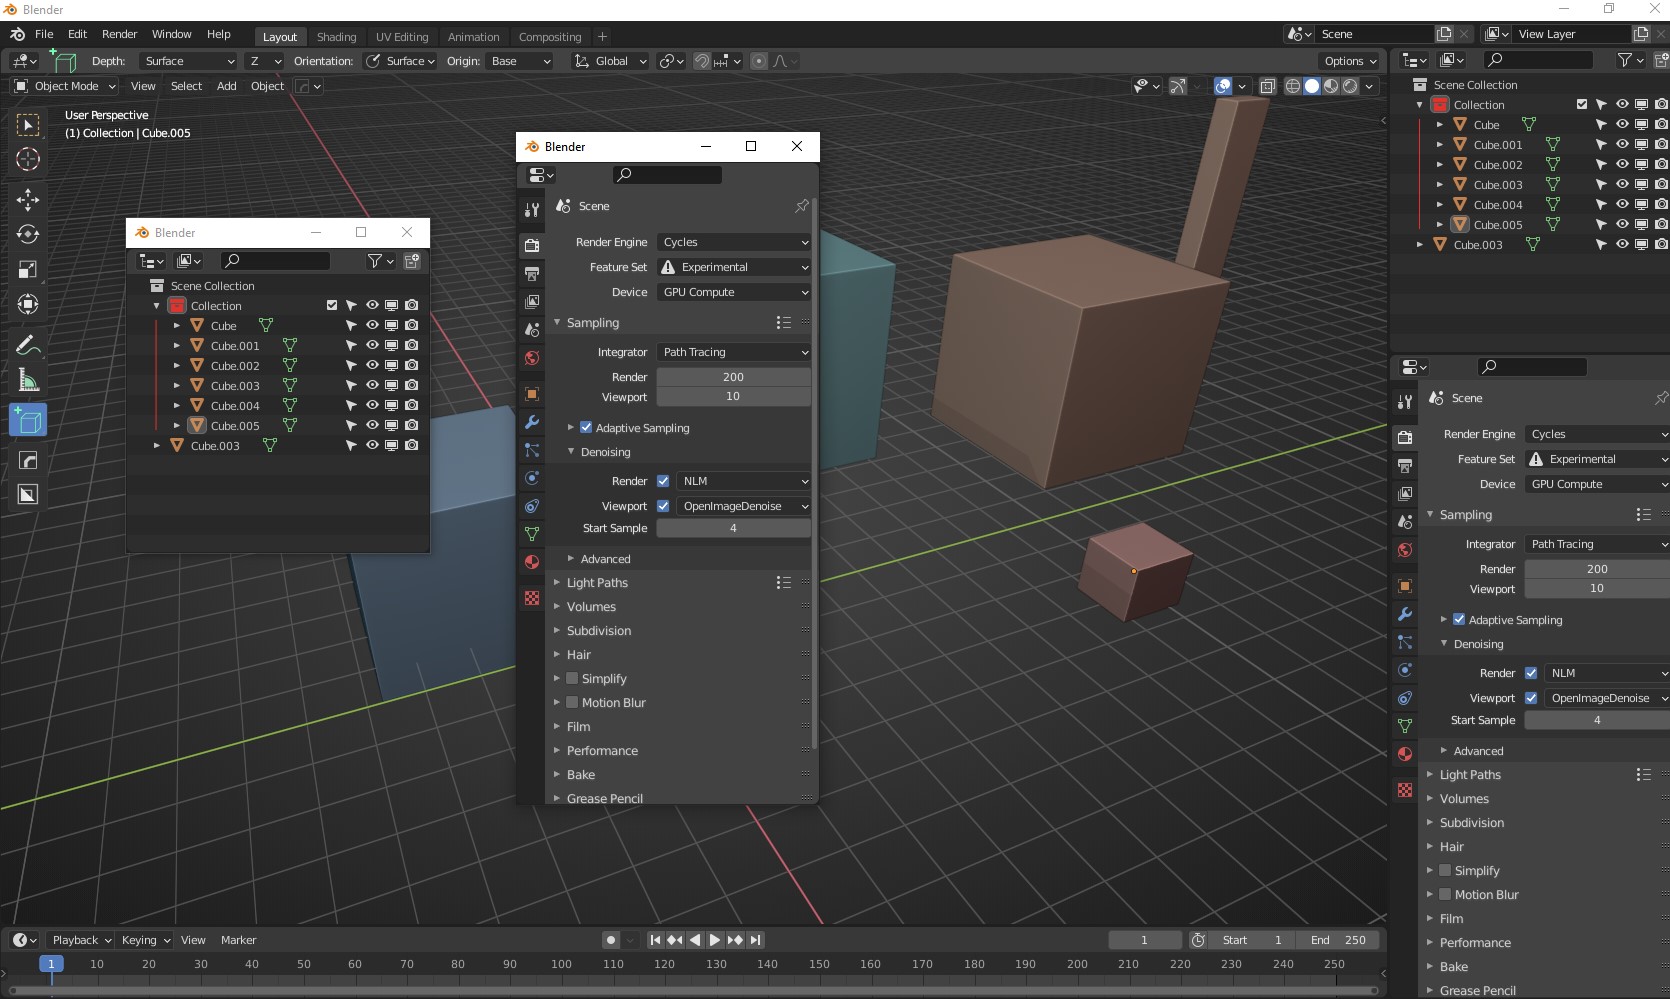This screenshot has width=1670, height=999.
Task: Switch to UV Editing workspace tab
Action: point(402,37)
